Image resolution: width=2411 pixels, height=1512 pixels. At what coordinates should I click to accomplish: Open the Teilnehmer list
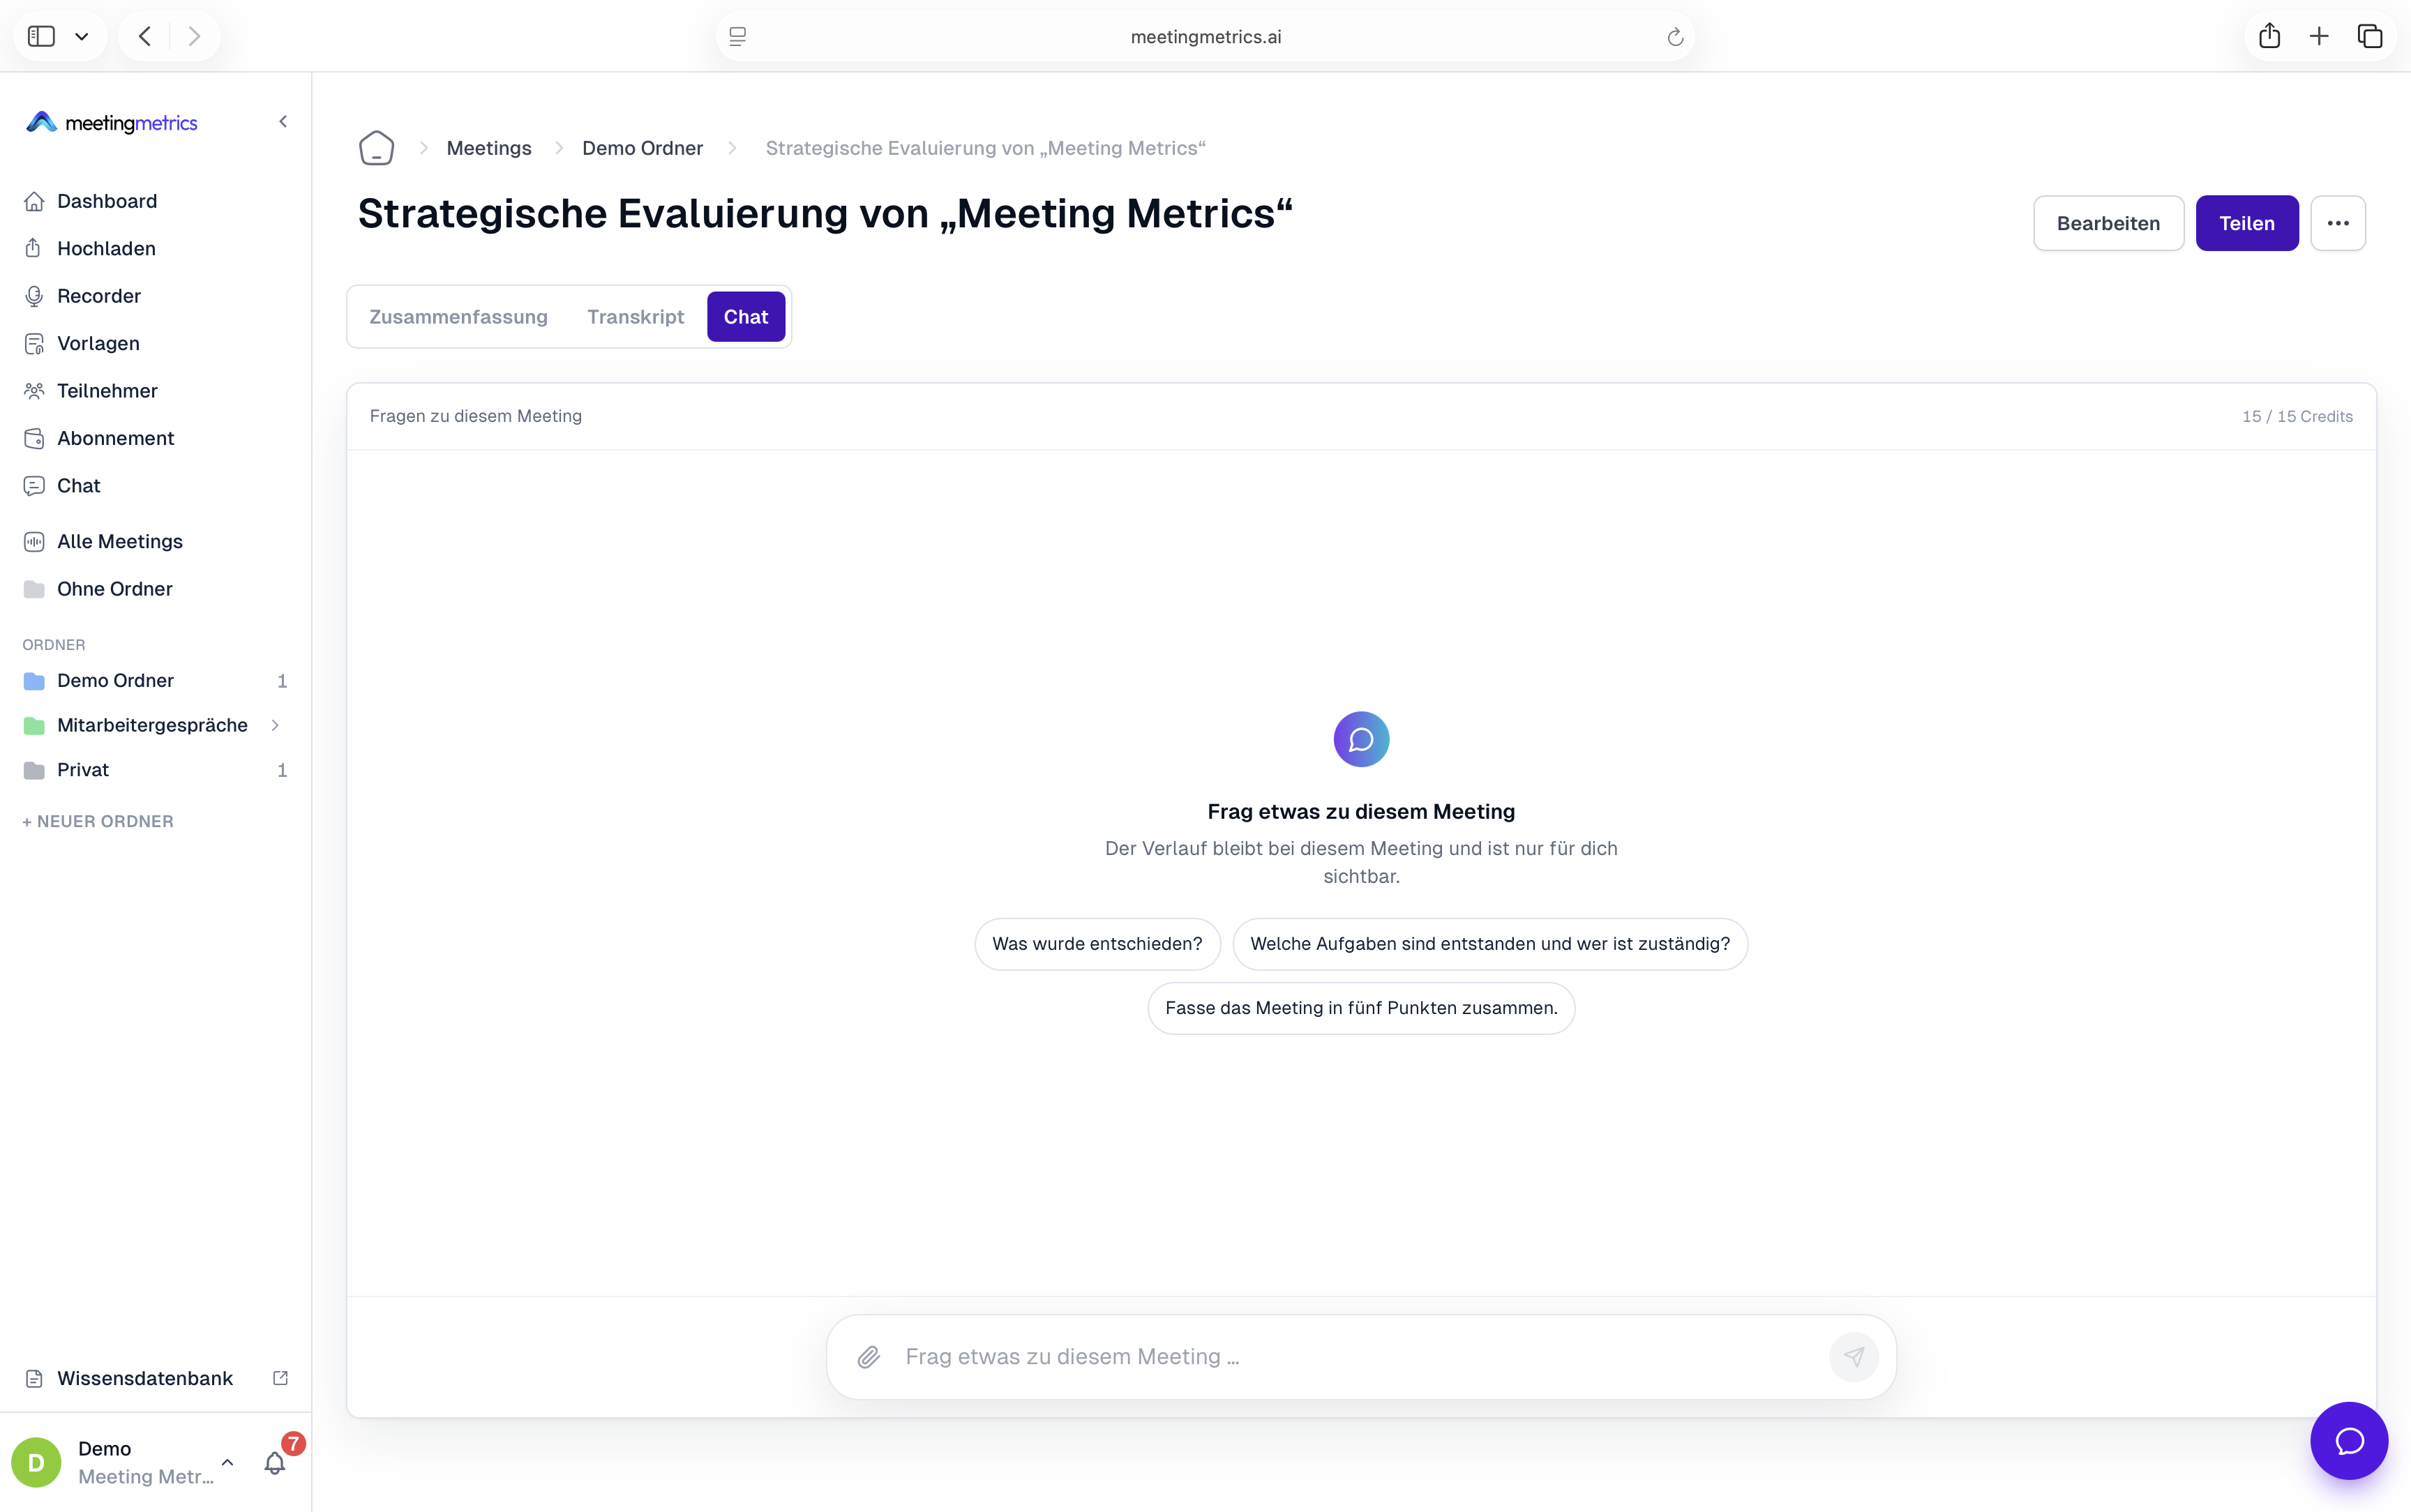(x=155, y=391)
